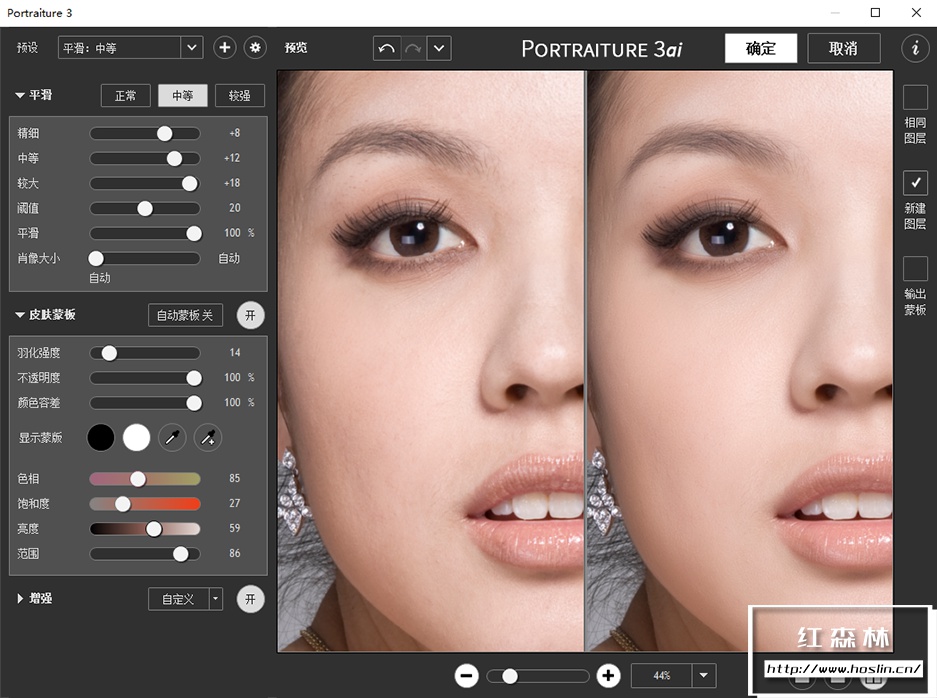
Task: Undo the last change
Action: [387, 48]
